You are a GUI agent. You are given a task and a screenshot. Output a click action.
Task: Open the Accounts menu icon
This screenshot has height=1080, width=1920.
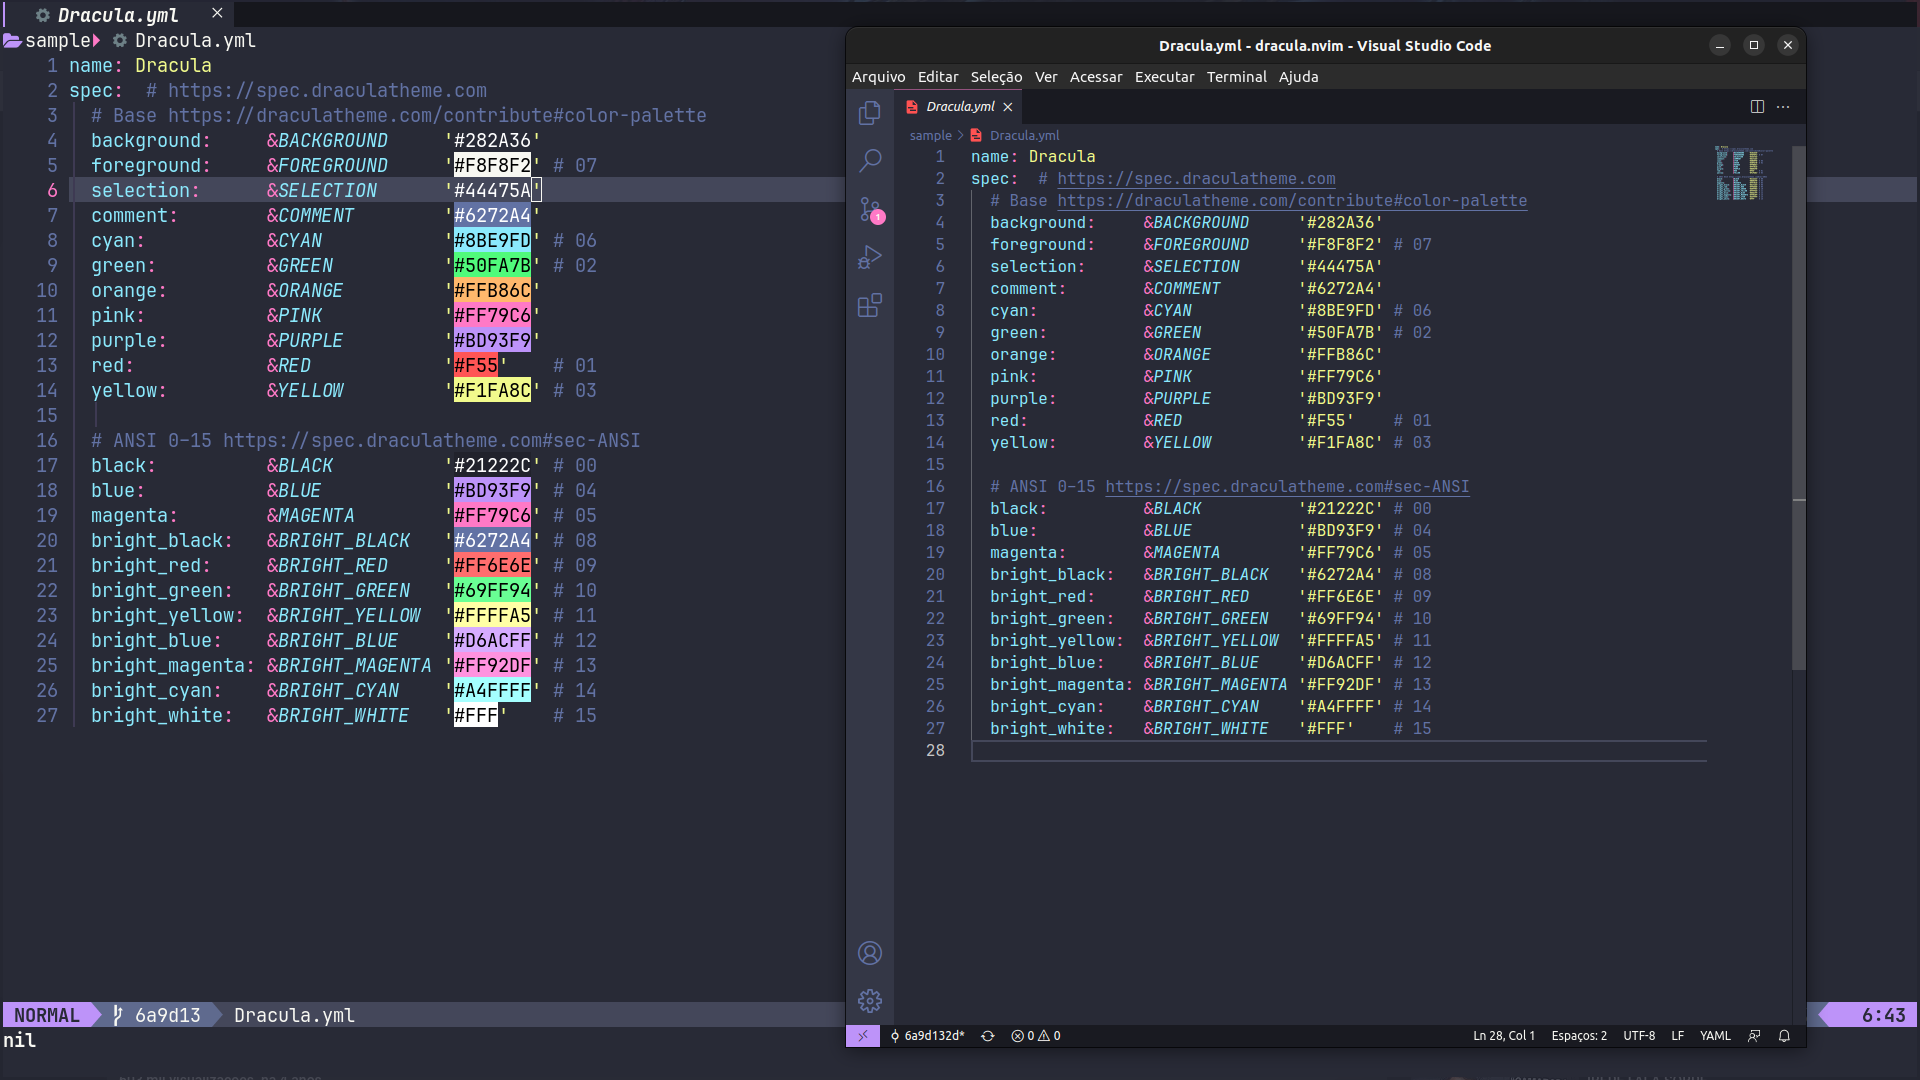(870, 953)
